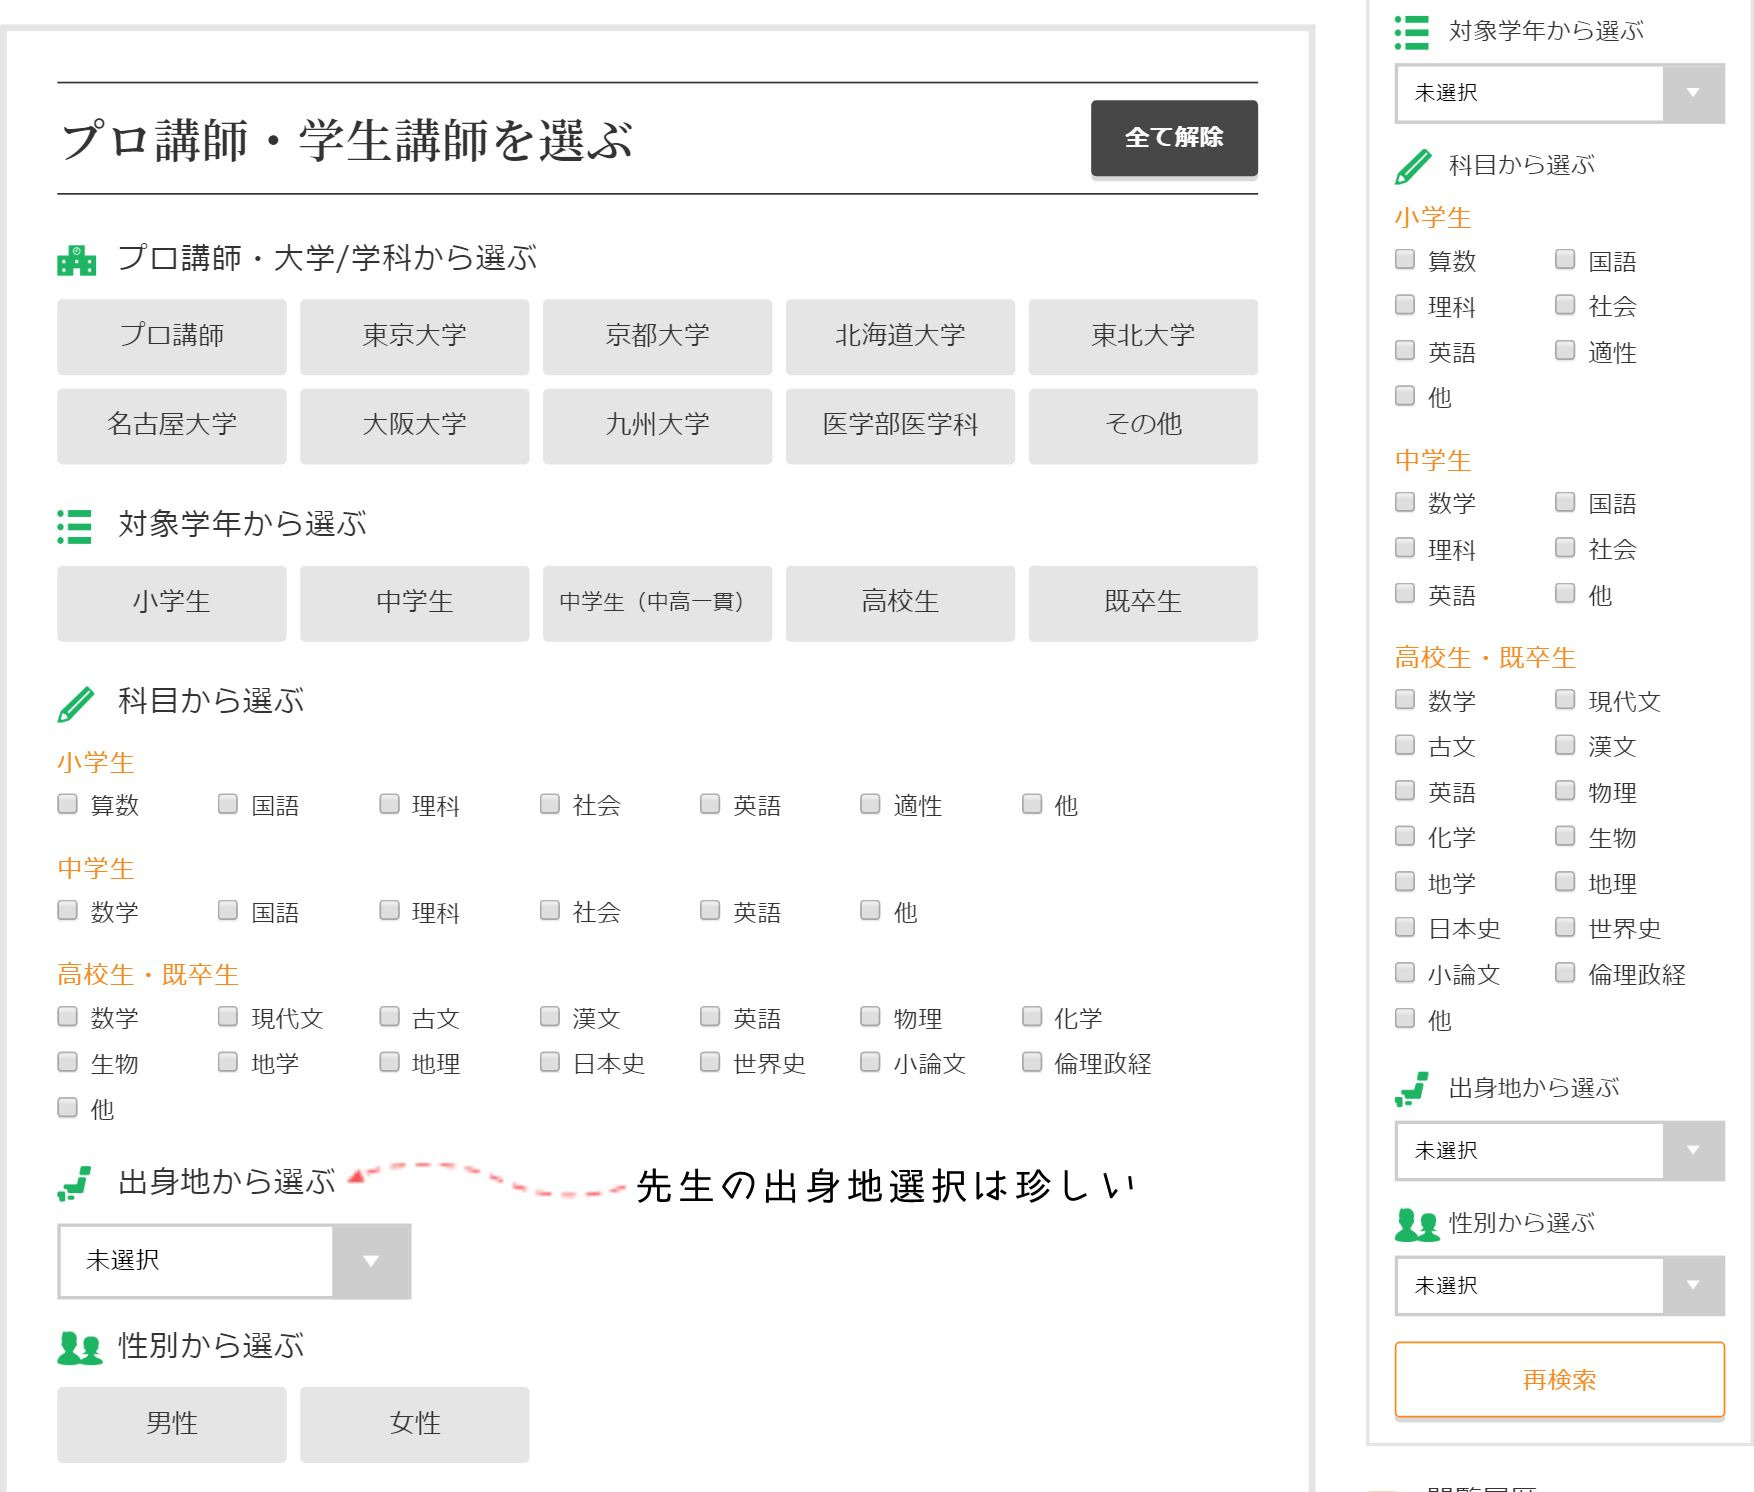
Task: Click 再検索 button in sidebar
Action: (x=1560, y=1380)
